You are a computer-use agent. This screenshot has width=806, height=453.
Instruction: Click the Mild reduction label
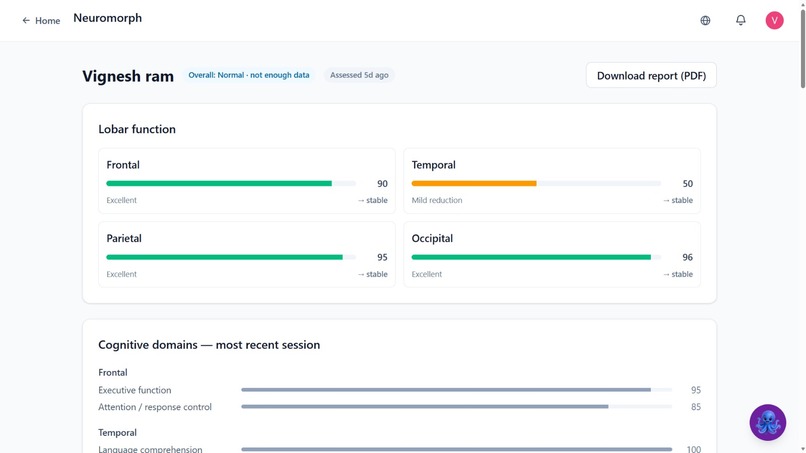pyautogui.click(x=437, y=200)
